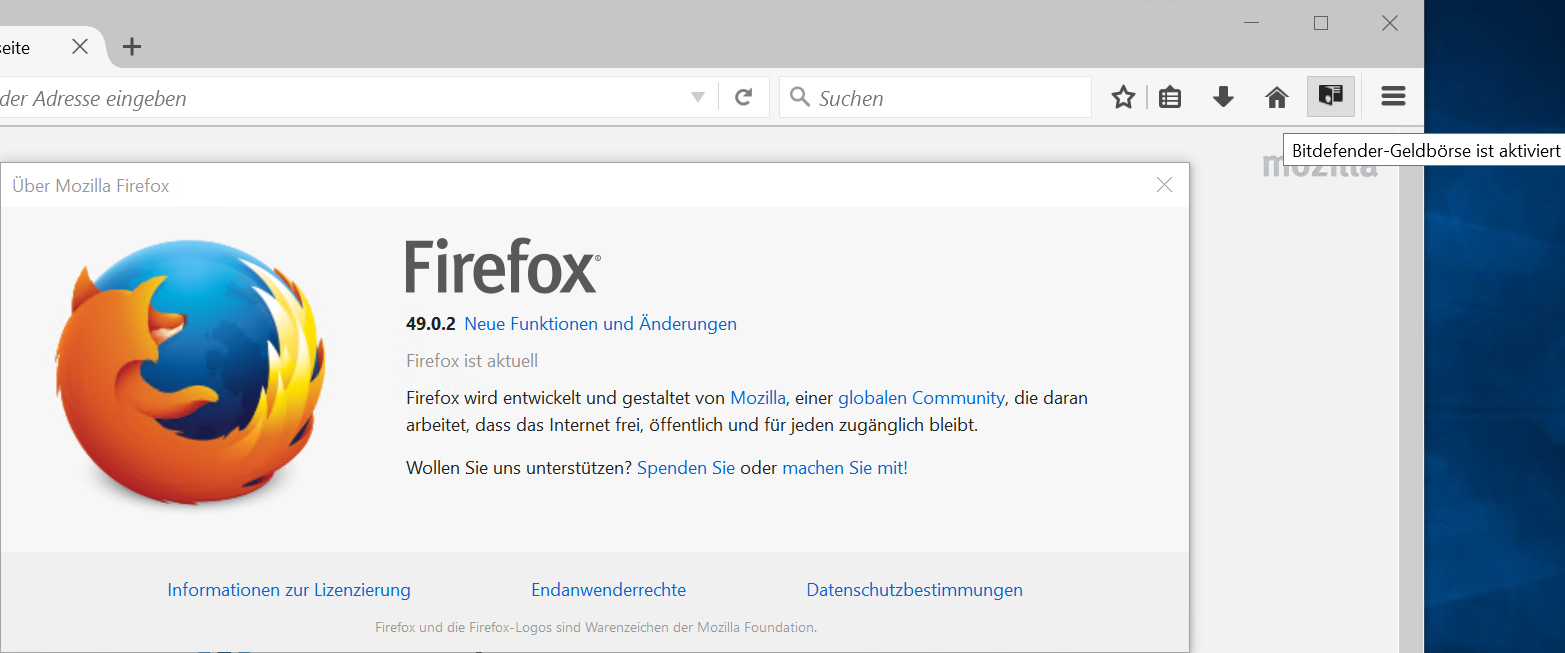Open Informationen zur Lizenzierung
The height and width of the screenshot is (653, 1565).
tap(289, 590)
